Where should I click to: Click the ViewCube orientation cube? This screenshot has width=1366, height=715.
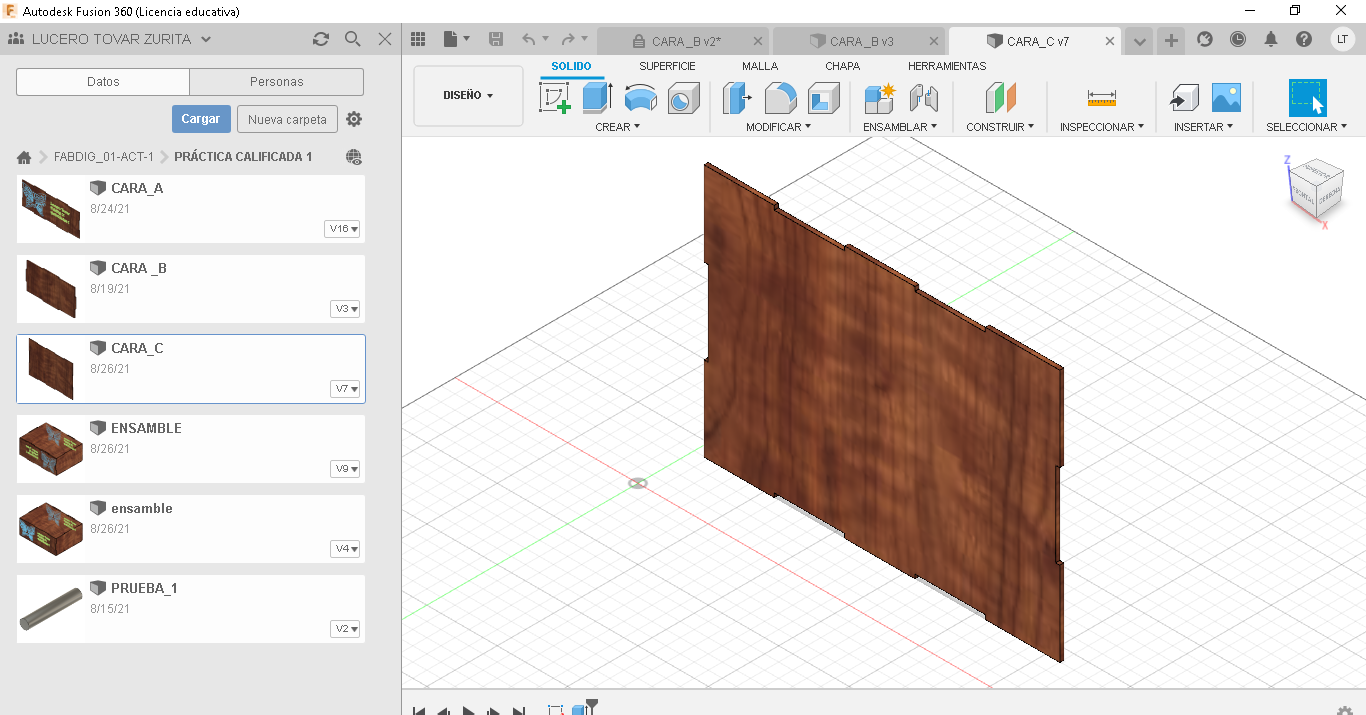pos(1314,189)
